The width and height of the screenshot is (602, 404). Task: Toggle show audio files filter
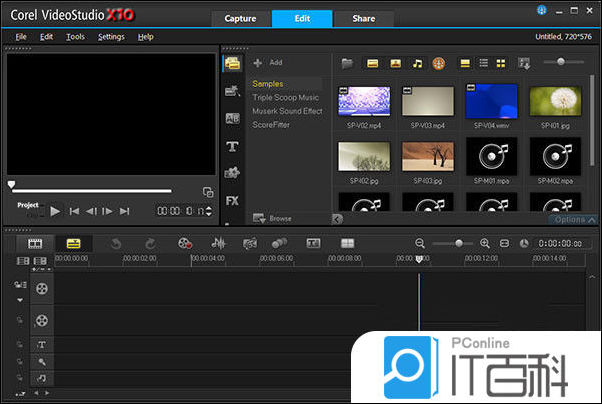click(417, 63)
